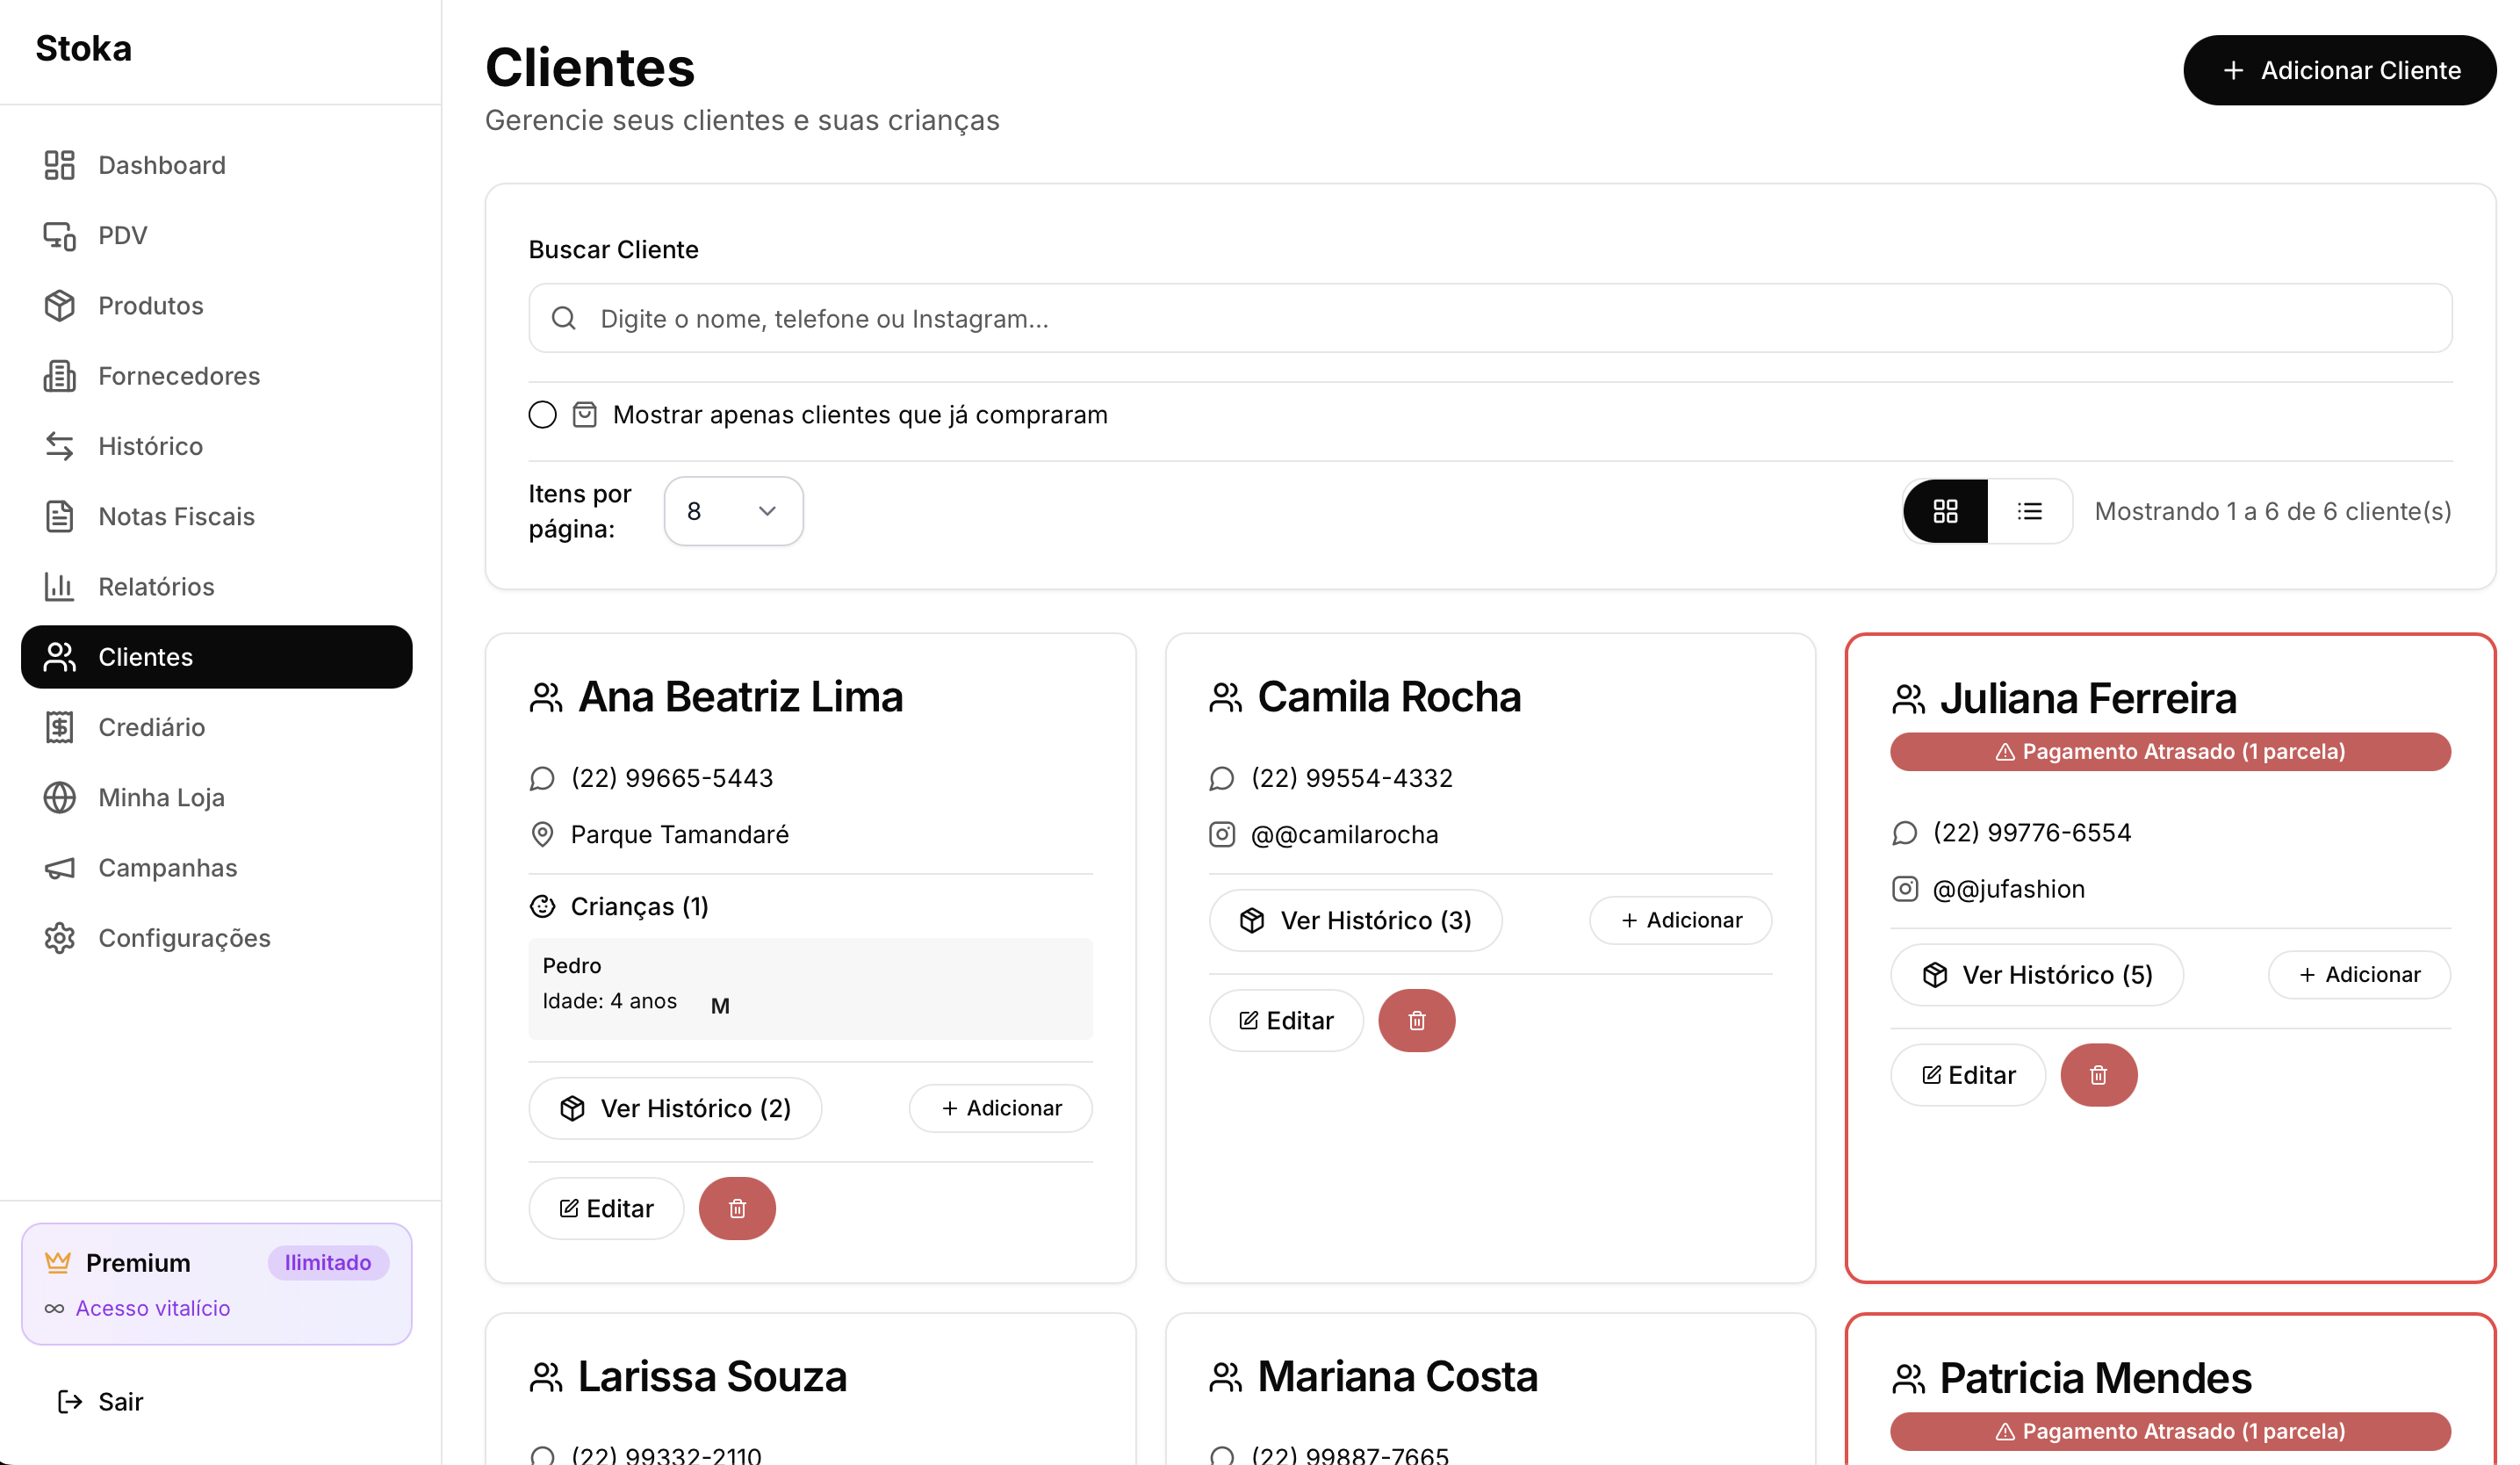Delete Camila Rocha with trash icon

point(1417,1020)
